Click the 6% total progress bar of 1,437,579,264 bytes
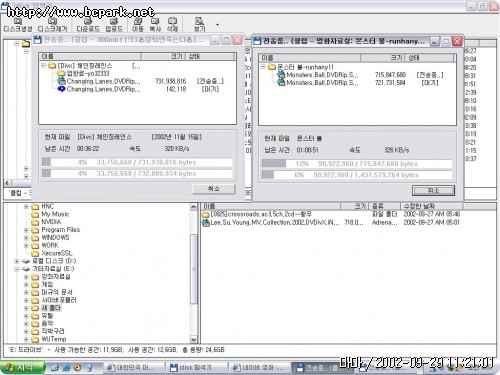The width and height of the screenshot is (500, 375). click(x=357, y=175)
